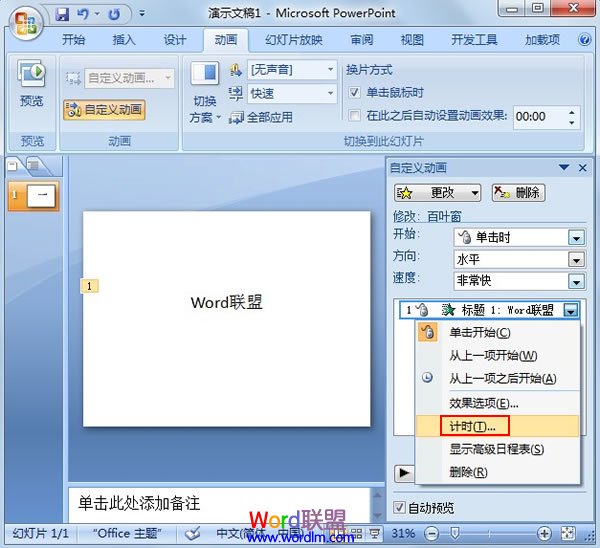Choose 显示高级日程表(S) menu entry
This screenshot has height=548, width=600.
pos(497,449)
